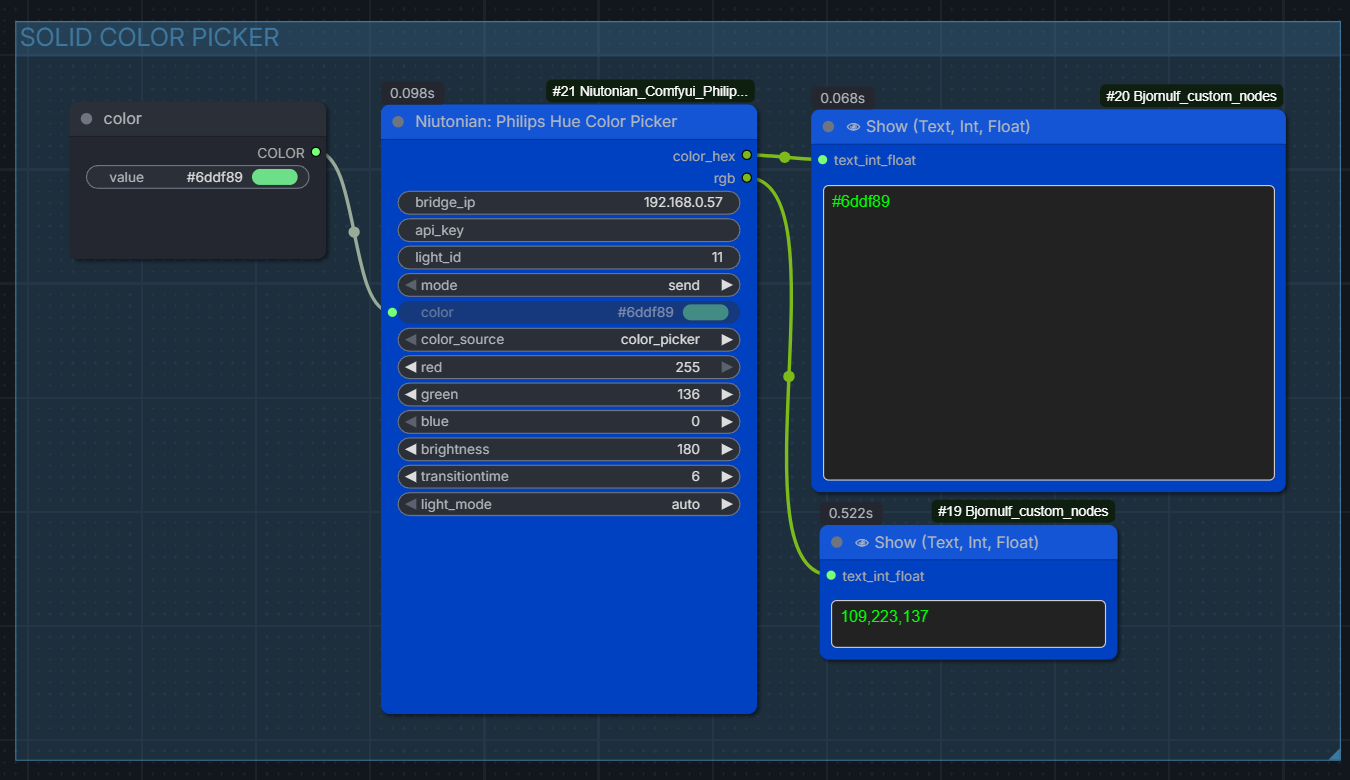Image resolution: width=1350 pixels, height=780 pixels.
Task: Click the color_hex output port
Action: coord(746,155)
